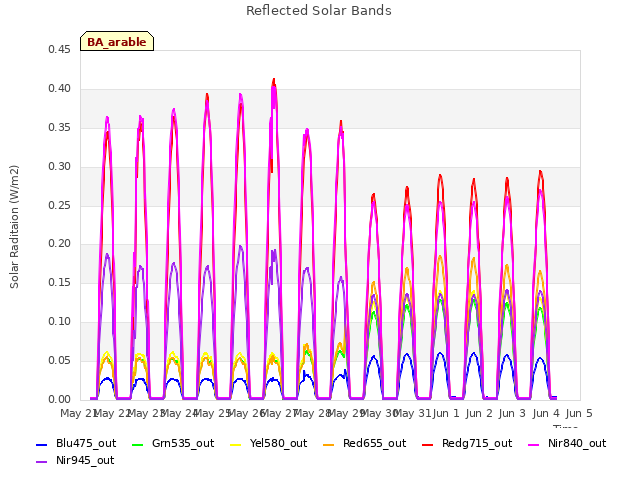Image resolution: width=640 pixels, height=480 pixels.
Task: Click the purple Nir945_out color swatch
Action: click(x=42, y=462)
